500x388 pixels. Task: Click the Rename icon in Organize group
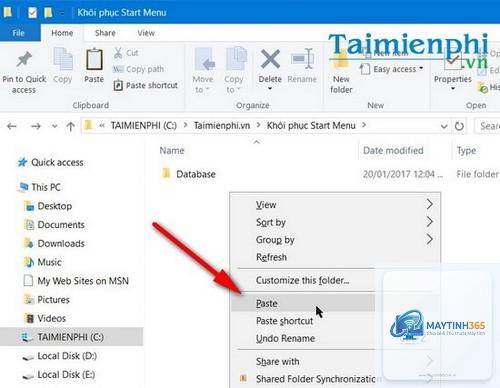click(x=302, y=59)
